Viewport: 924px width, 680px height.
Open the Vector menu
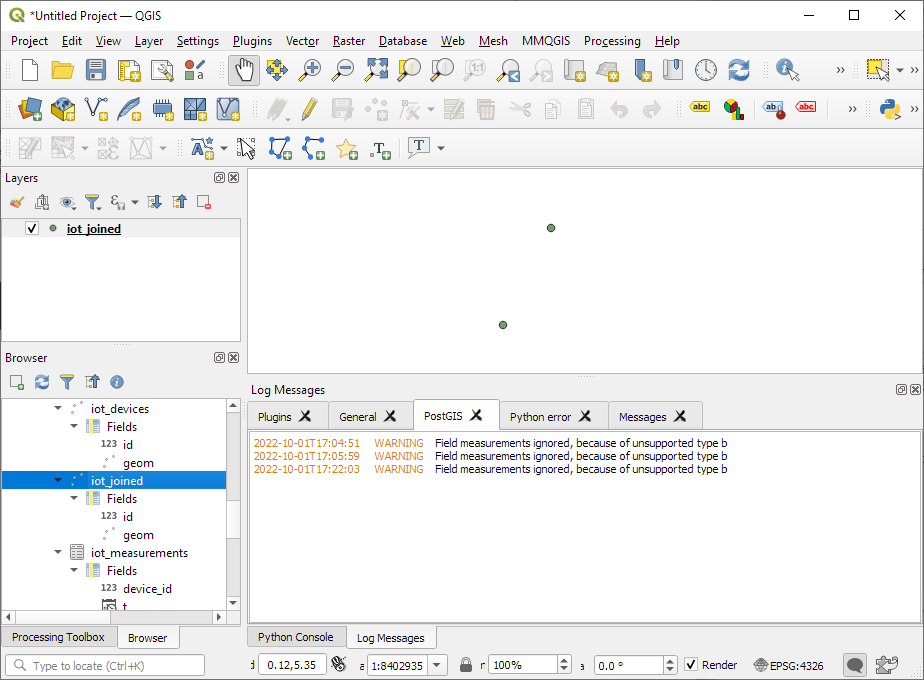pos(302,41)
